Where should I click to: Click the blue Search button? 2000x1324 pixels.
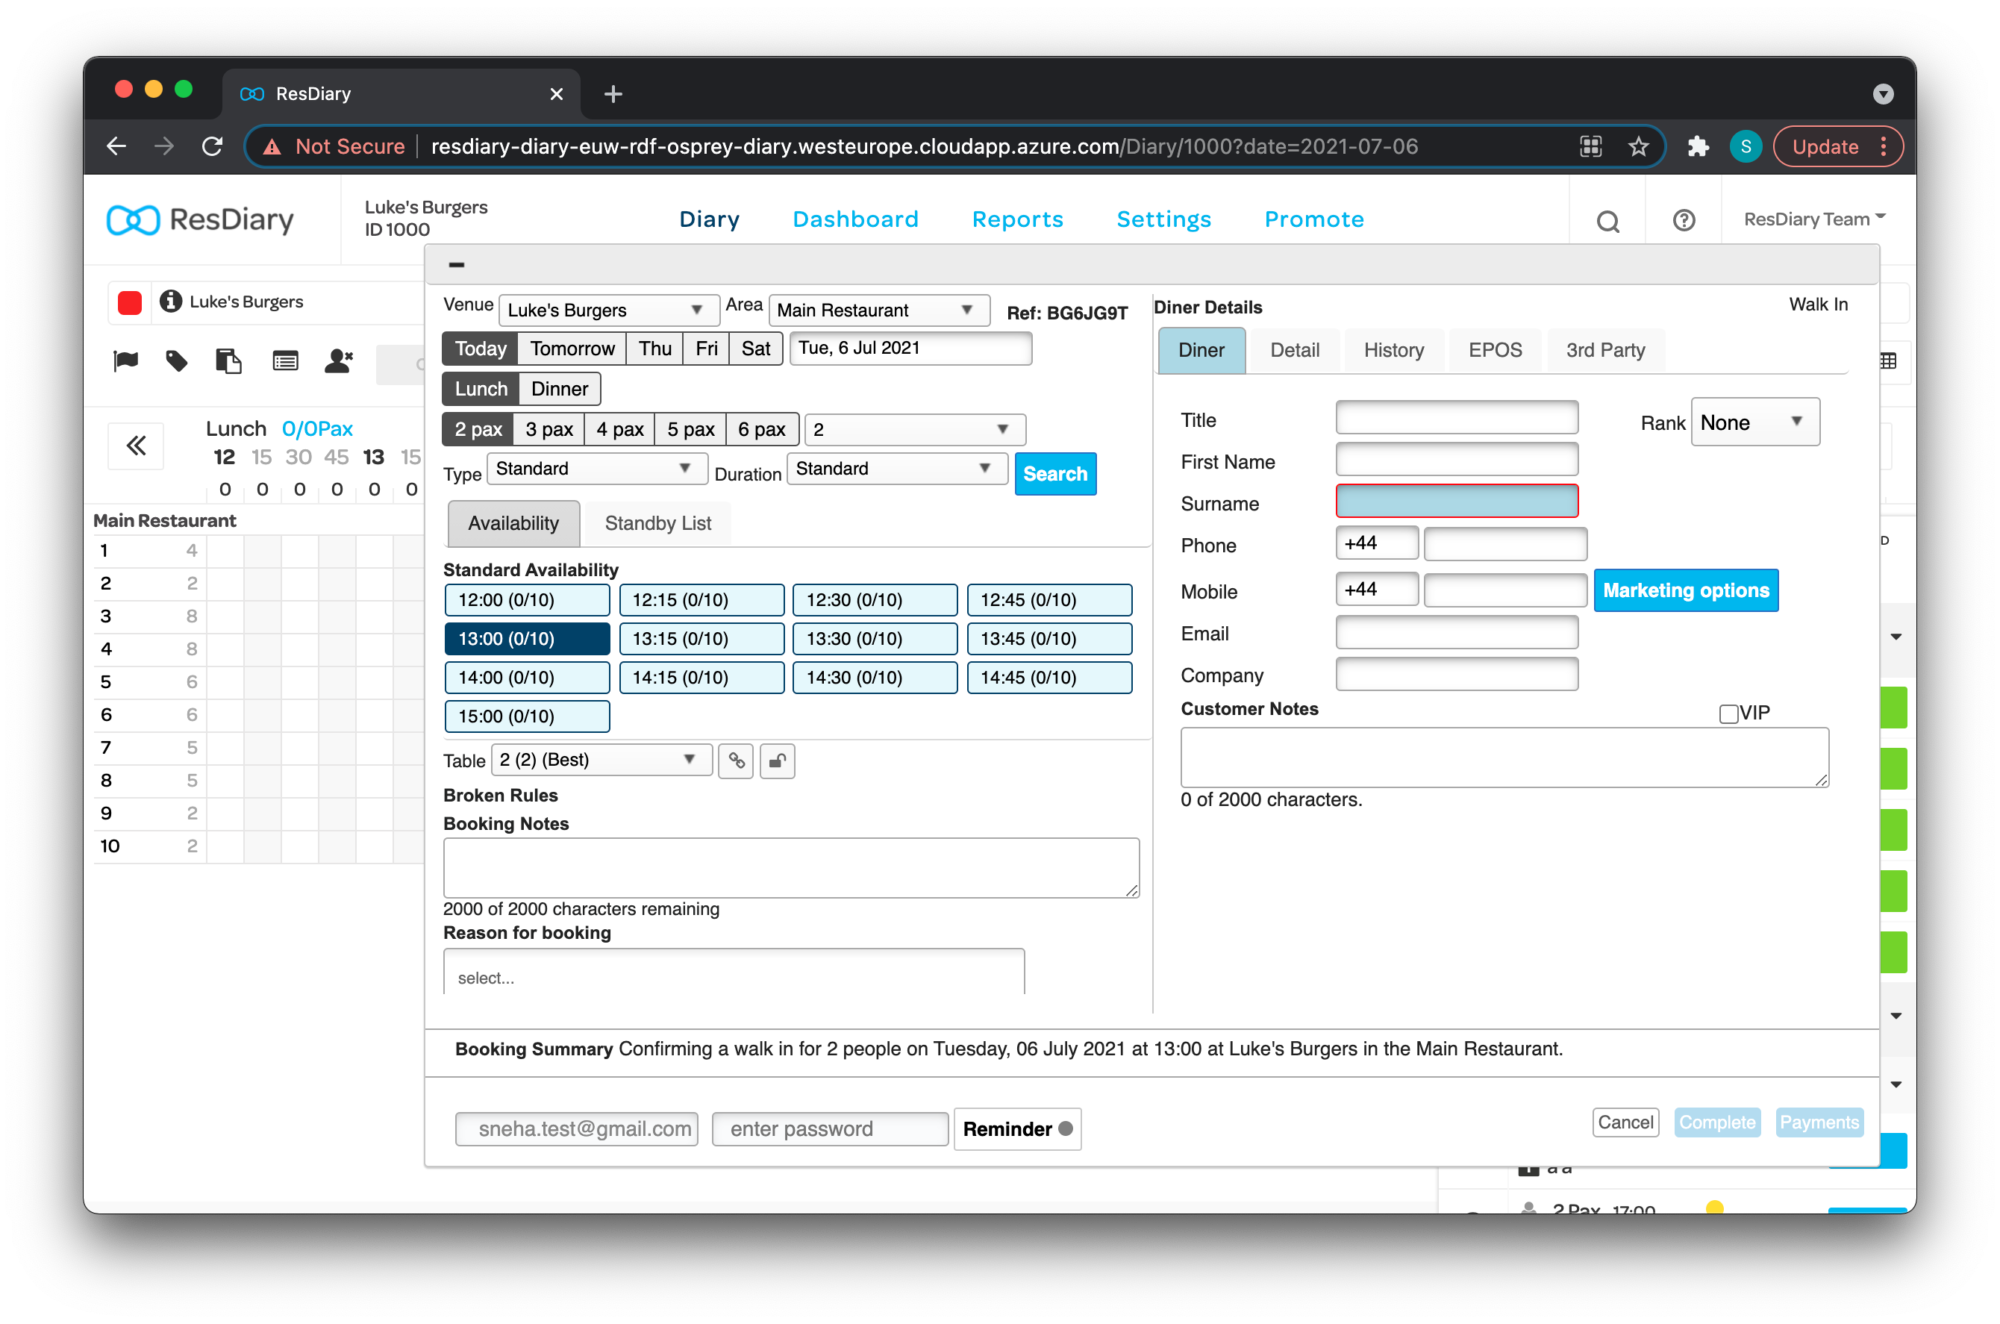(x=1054, y=474)
